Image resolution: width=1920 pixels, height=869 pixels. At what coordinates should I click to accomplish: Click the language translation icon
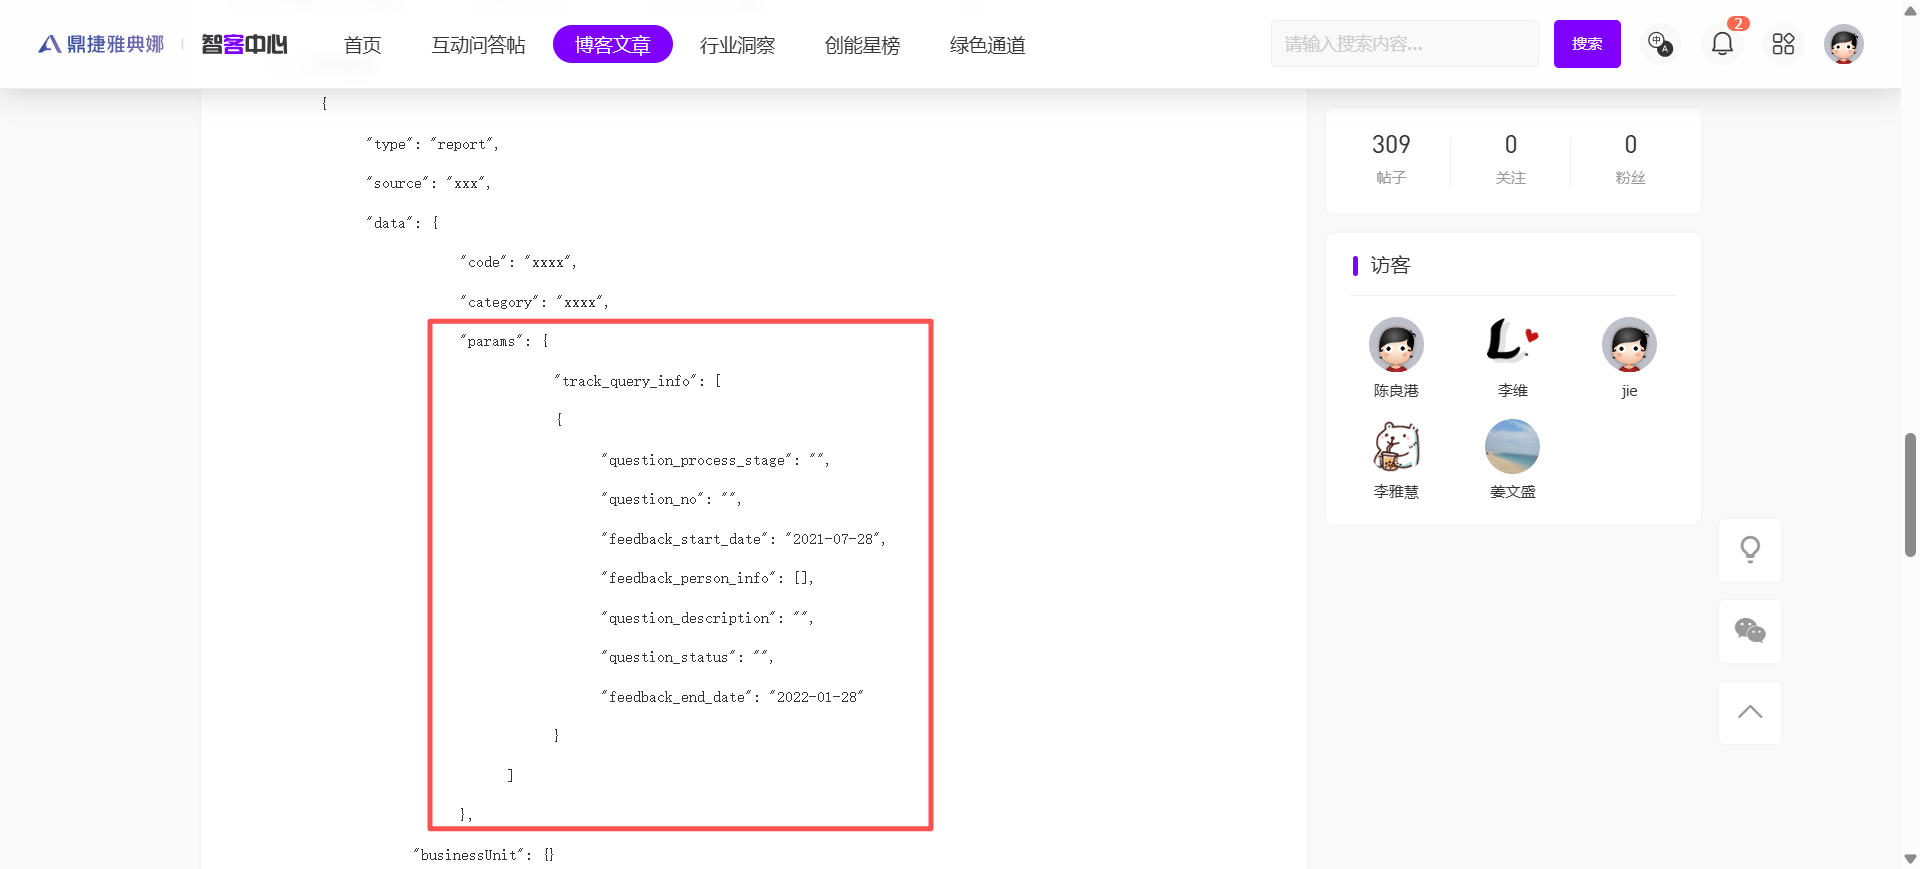[x=1660, y=44]
